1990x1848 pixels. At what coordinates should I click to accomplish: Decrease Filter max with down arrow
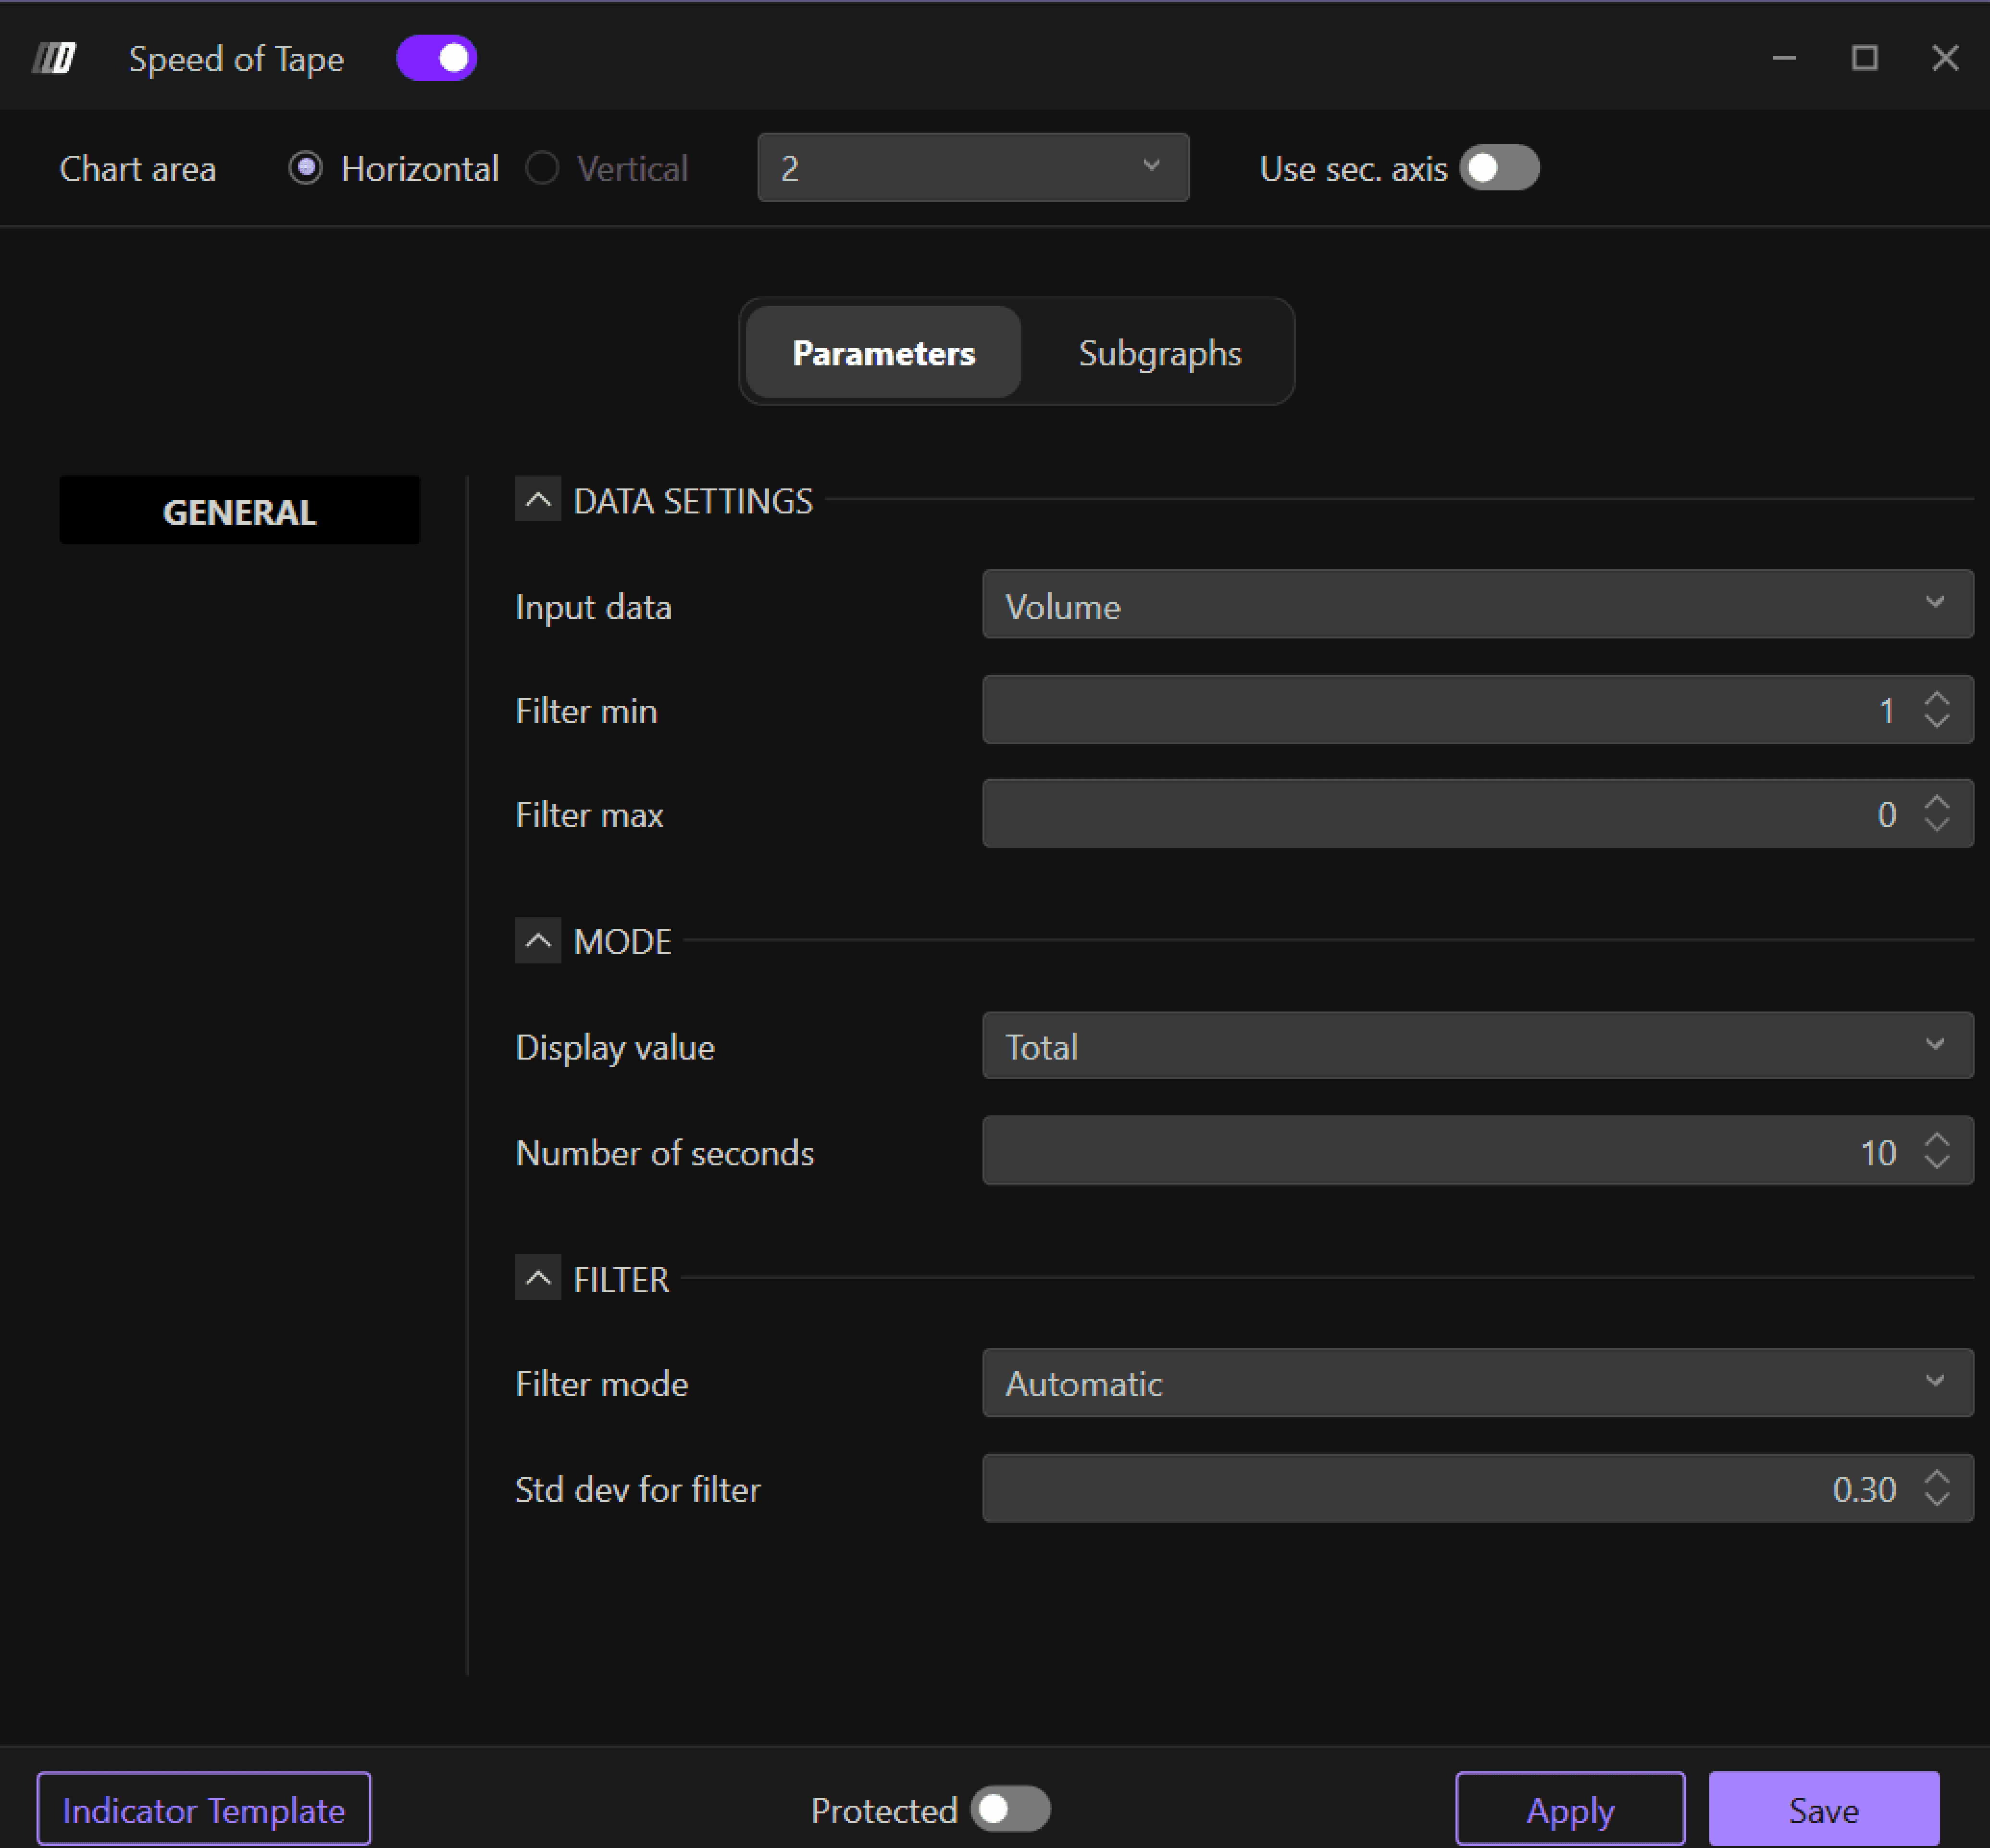(1936, 825)
